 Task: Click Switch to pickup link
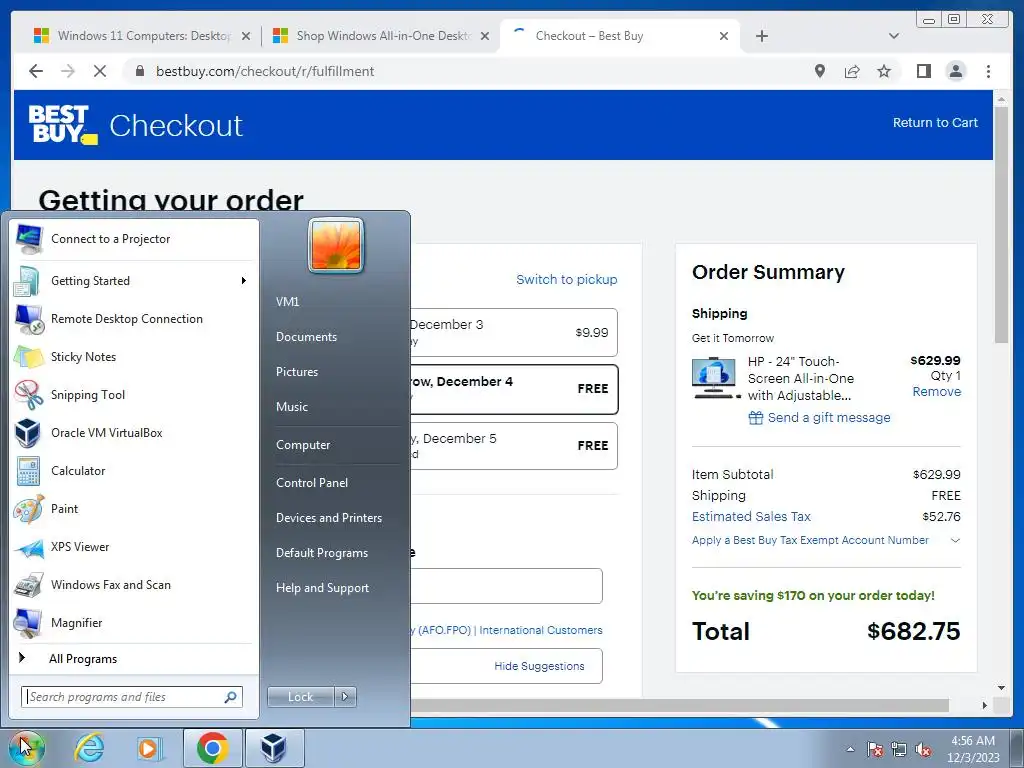pyautogui.click(x=566, y=280)
